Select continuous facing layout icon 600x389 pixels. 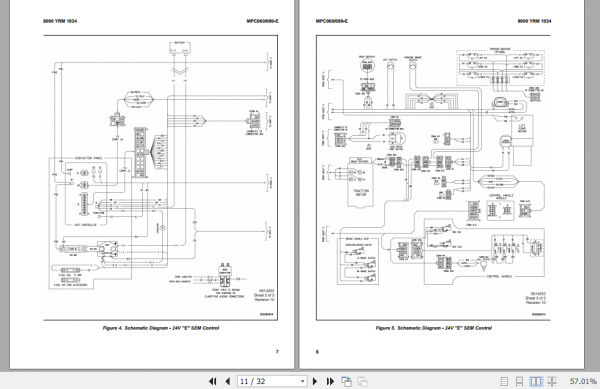point(551,381)
